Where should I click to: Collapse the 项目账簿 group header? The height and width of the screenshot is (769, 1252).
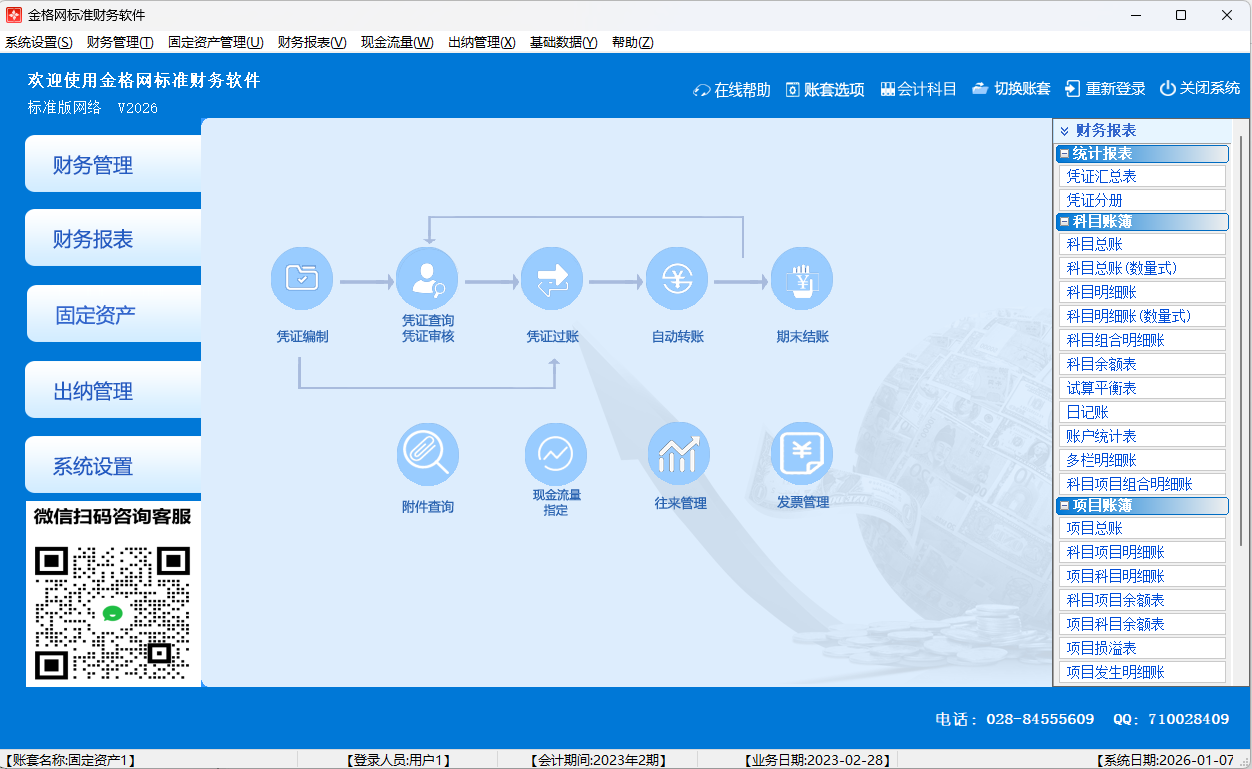(x=1064, y=506)
